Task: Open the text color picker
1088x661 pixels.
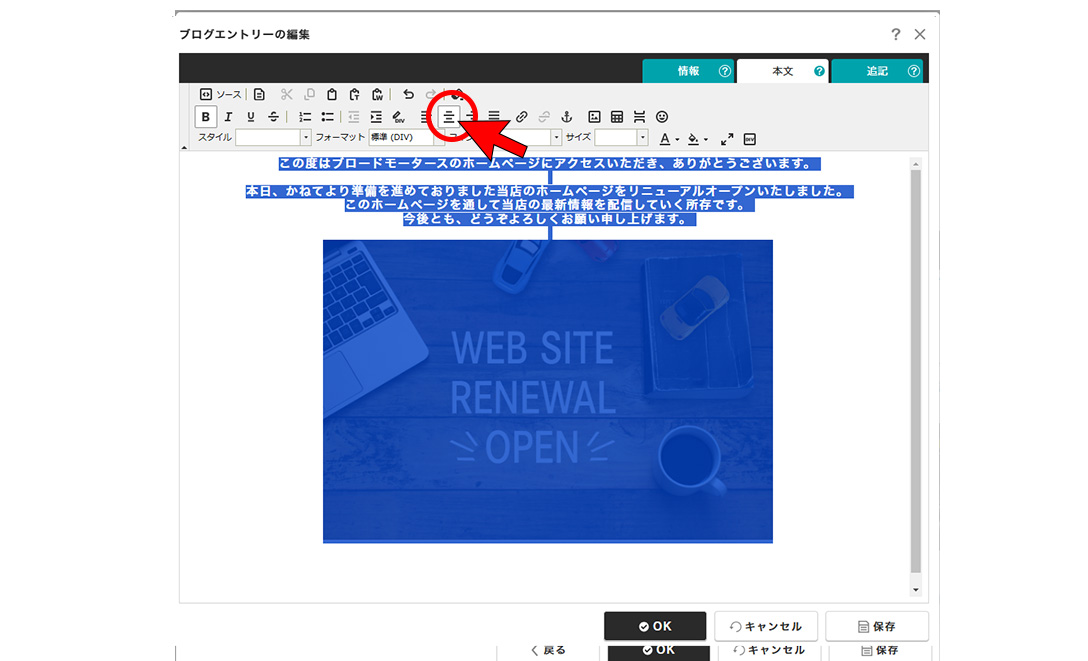Action: click(x=666, y=139)
